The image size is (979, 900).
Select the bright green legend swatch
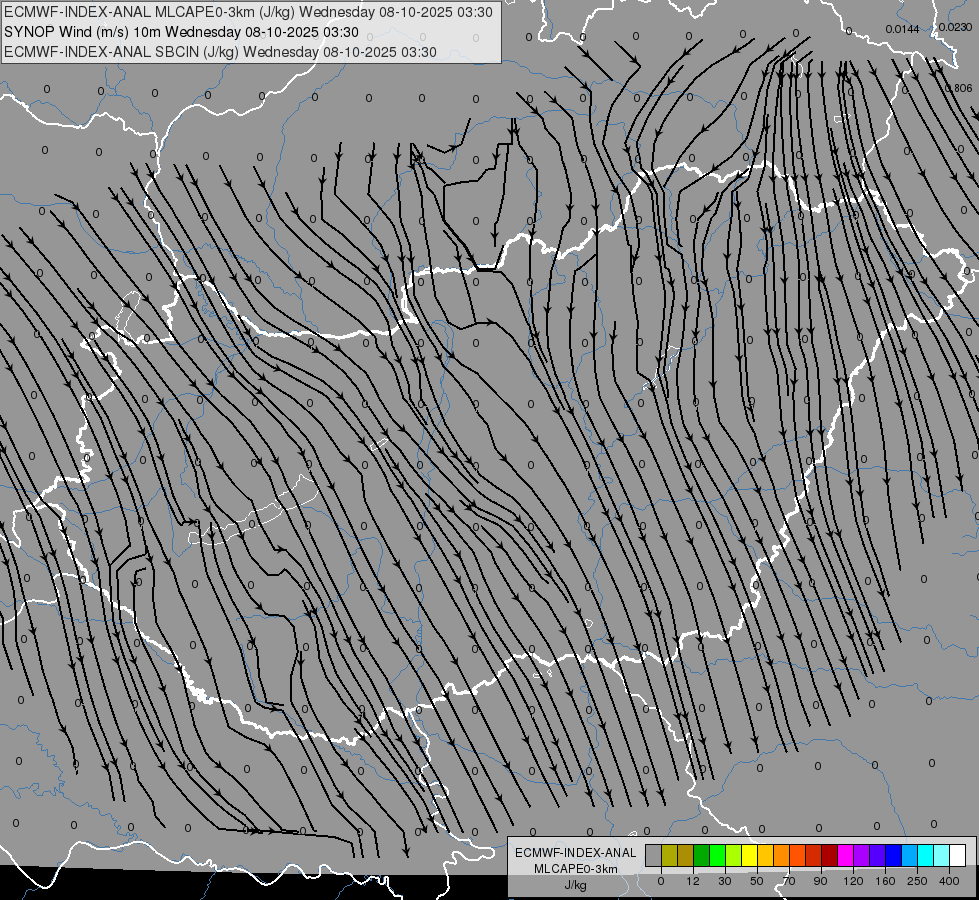point(717,855)
